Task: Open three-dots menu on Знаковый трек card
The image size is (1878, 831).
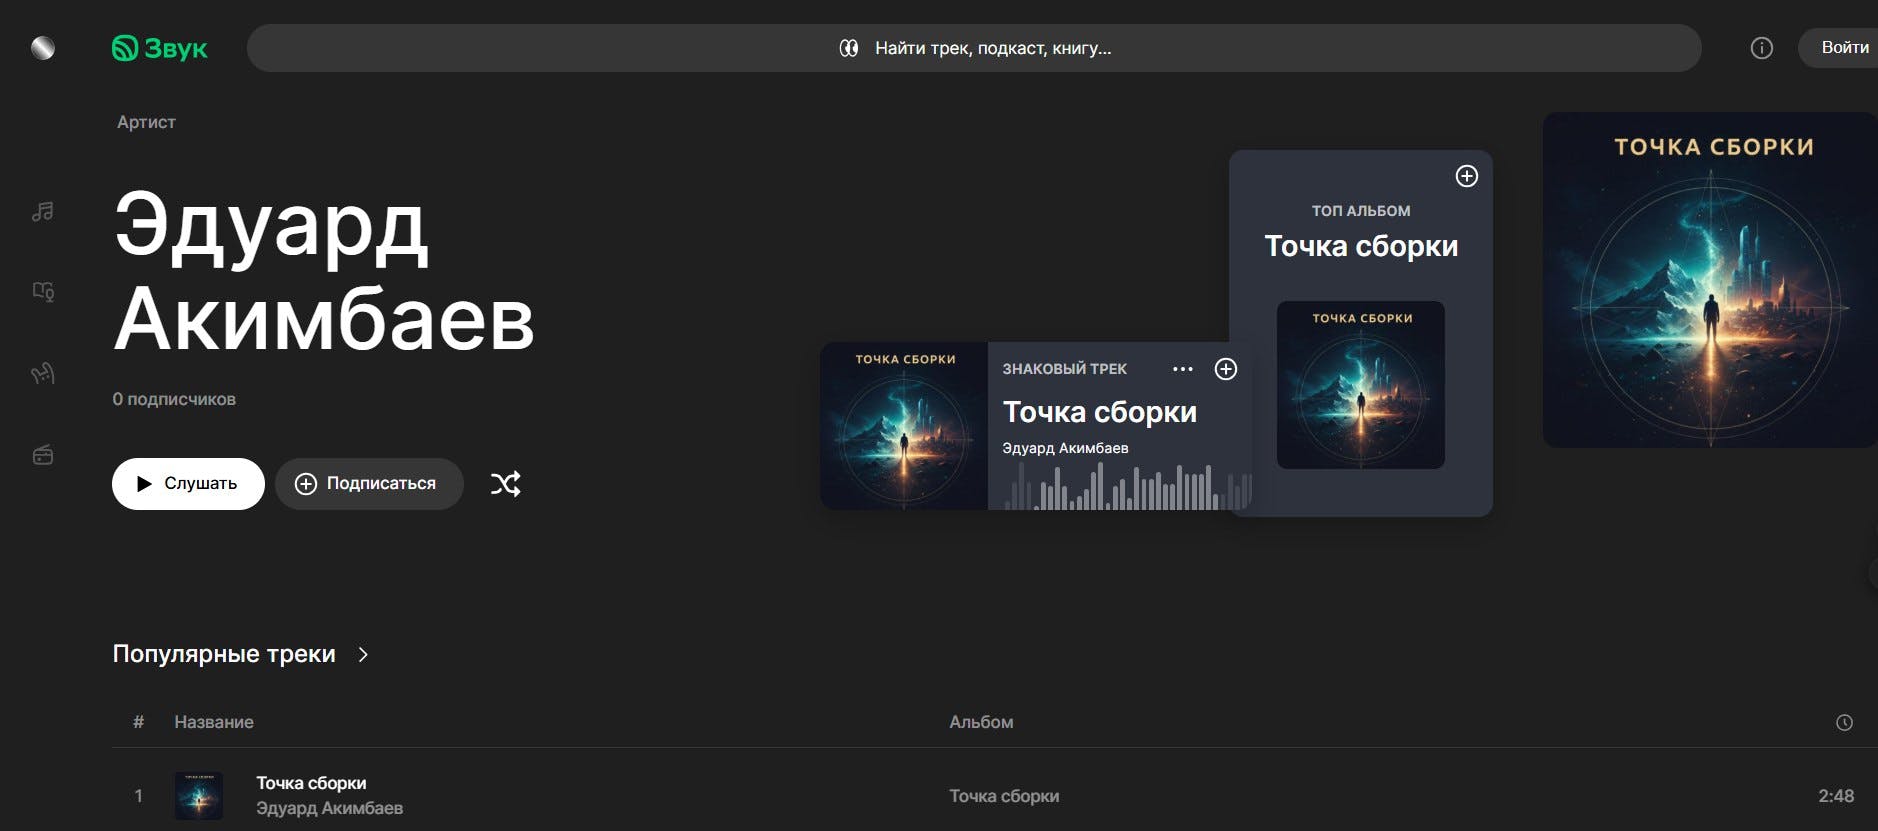Action: (x=1183, y=369)
